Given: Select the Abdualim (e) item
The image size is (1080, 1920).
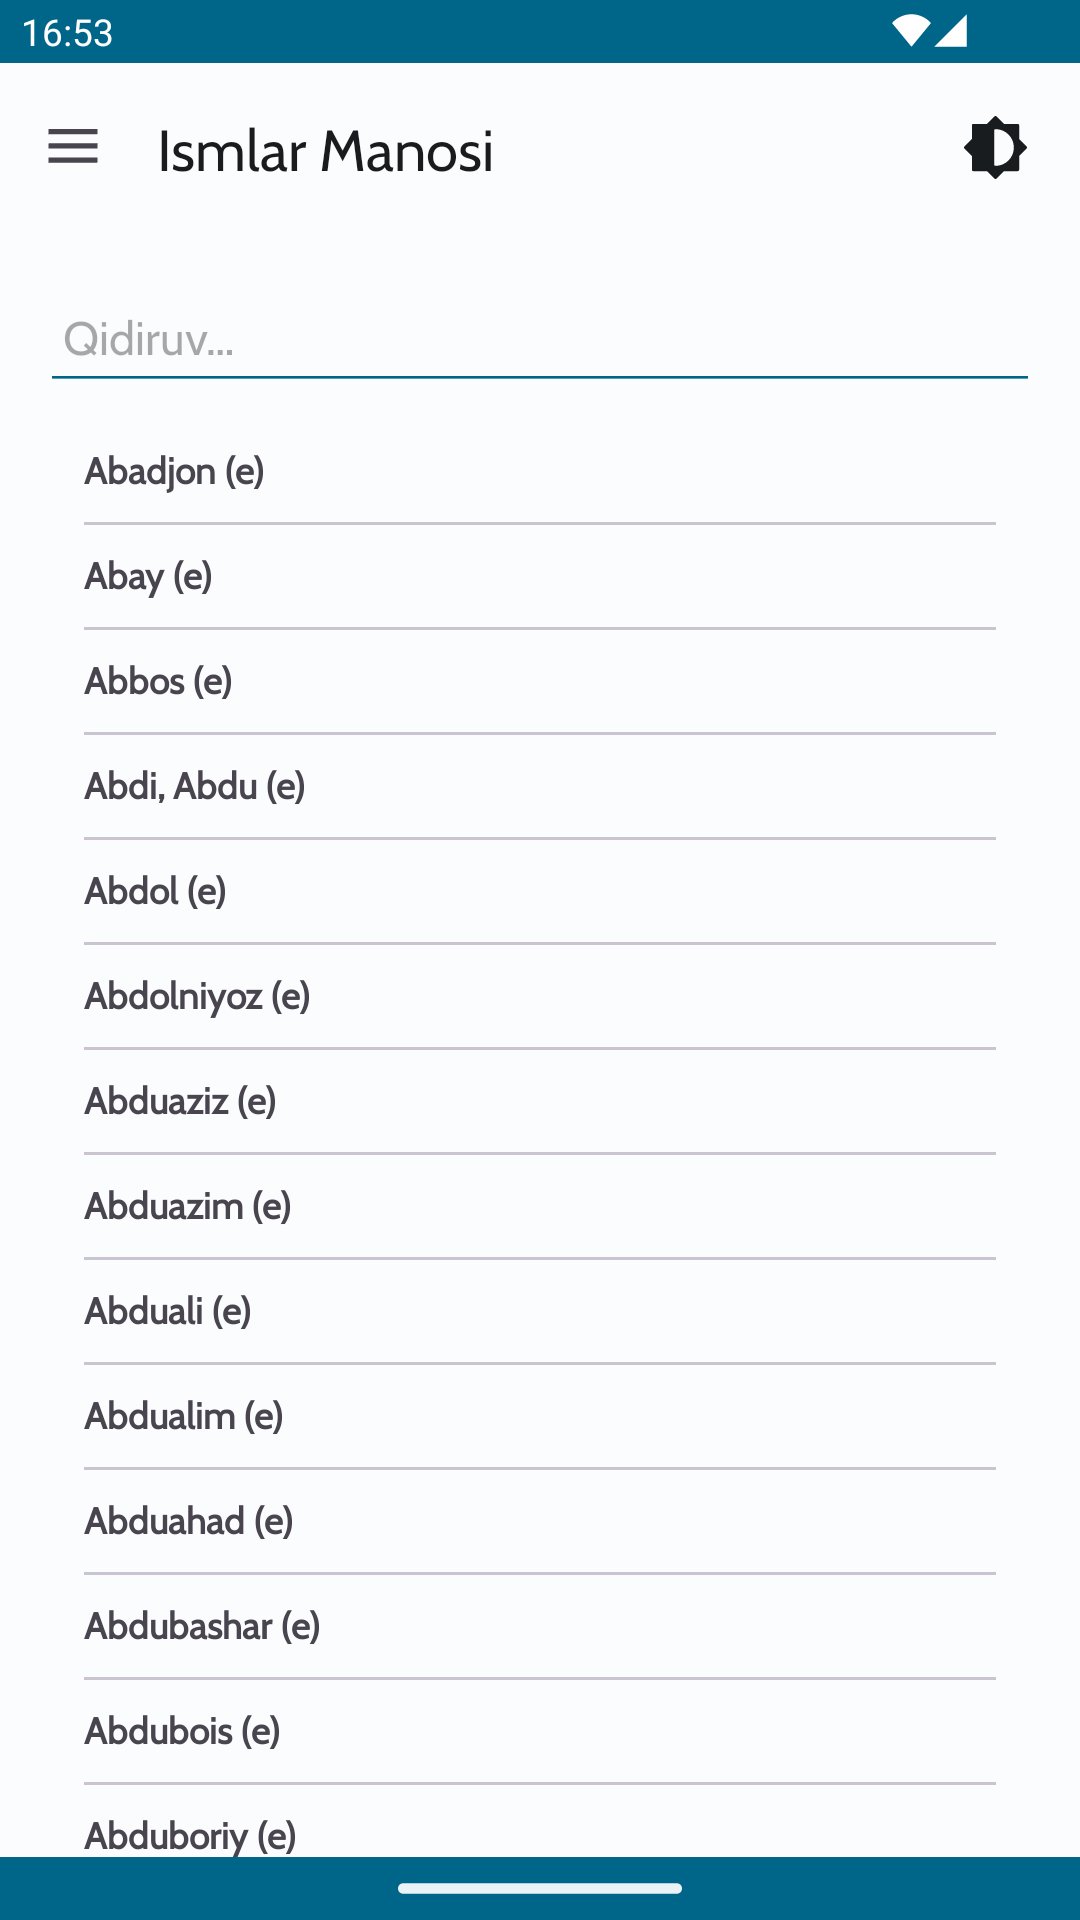Looking at the screenshot, I should pyautogui.click(x=540, y=1416).
